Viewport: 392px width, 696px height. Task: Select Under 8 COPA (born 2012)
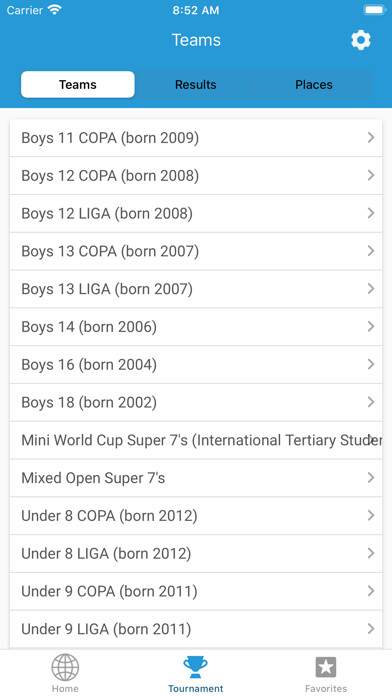(x=196, y=516)
